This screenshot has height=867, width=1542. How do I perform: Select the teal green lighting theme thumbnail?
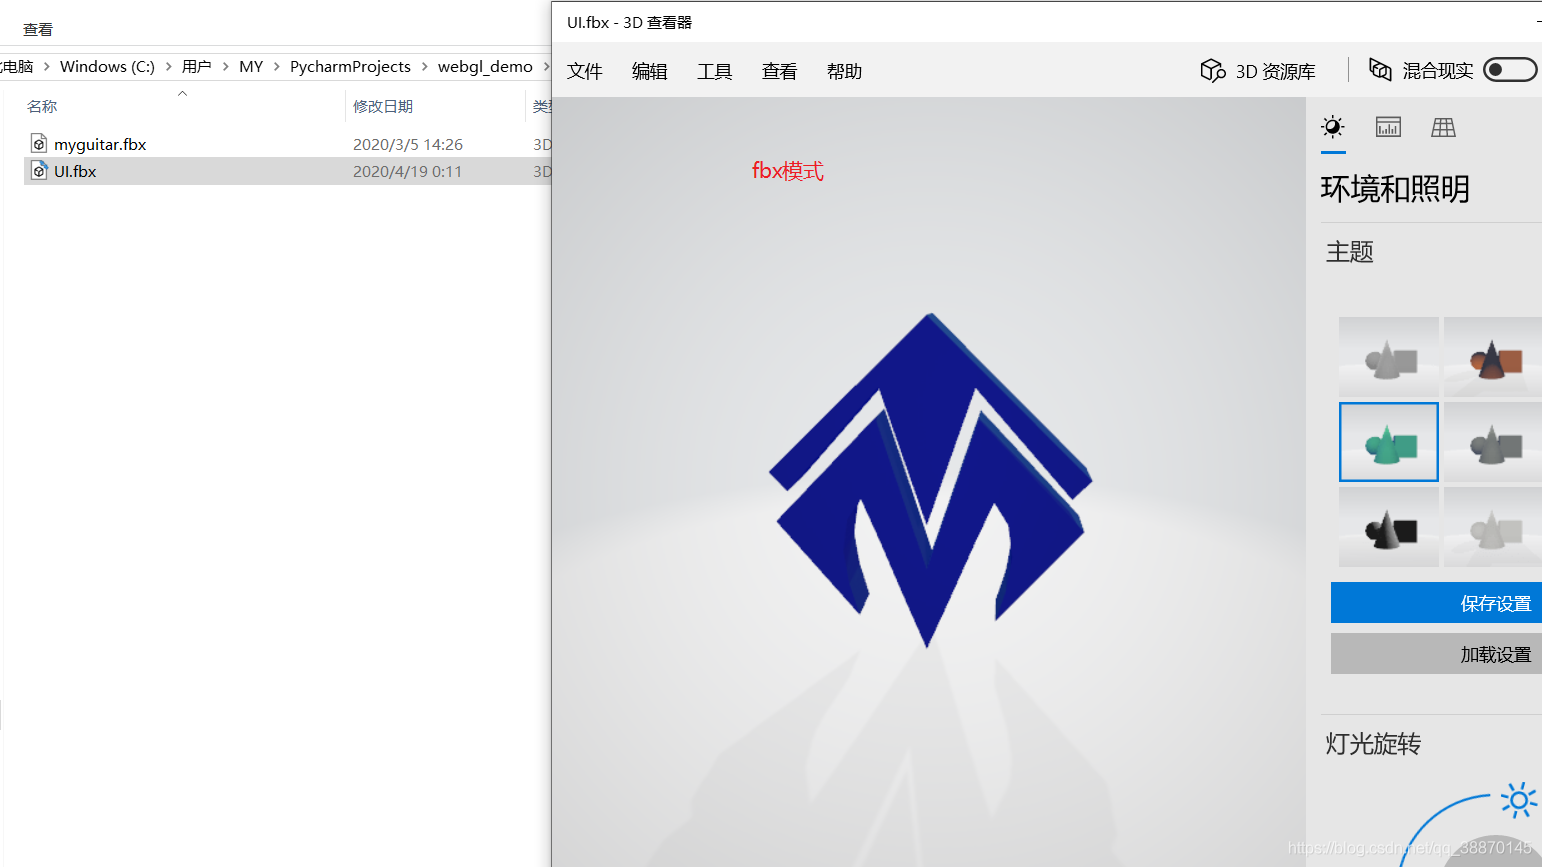point(1389,442)
